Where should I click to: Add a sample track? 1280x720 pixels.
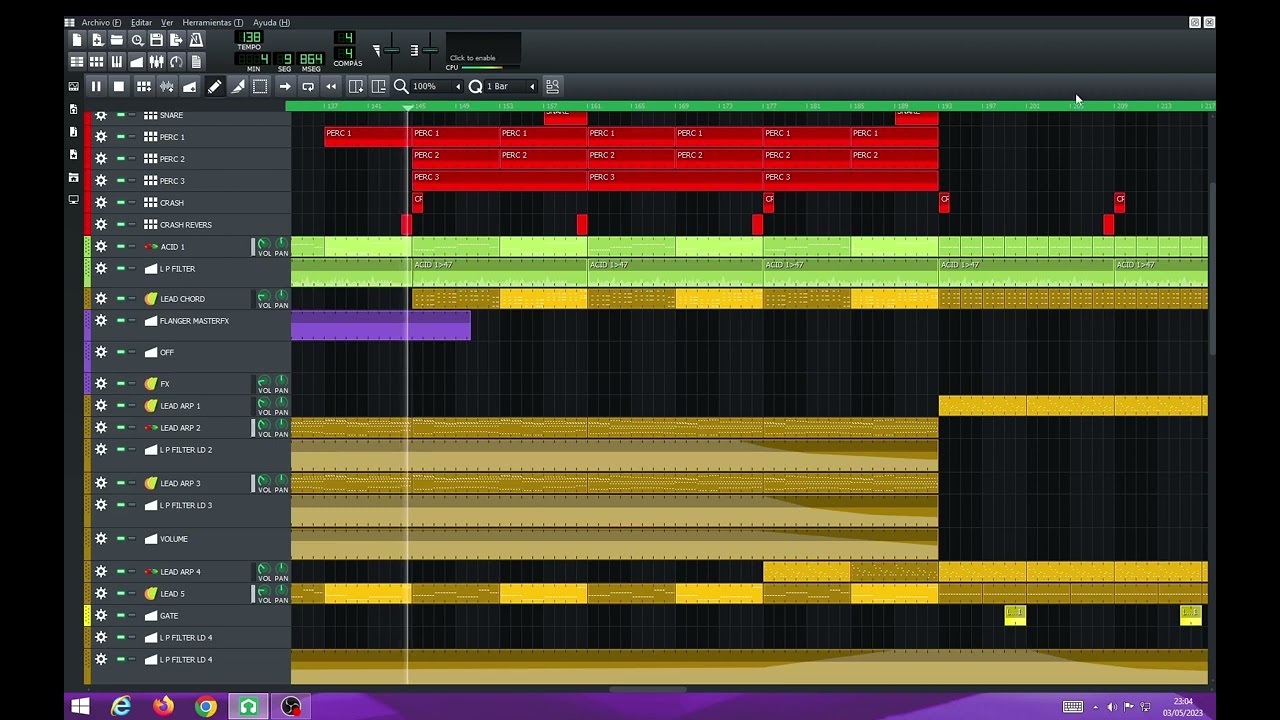click(x=167, y=87)
